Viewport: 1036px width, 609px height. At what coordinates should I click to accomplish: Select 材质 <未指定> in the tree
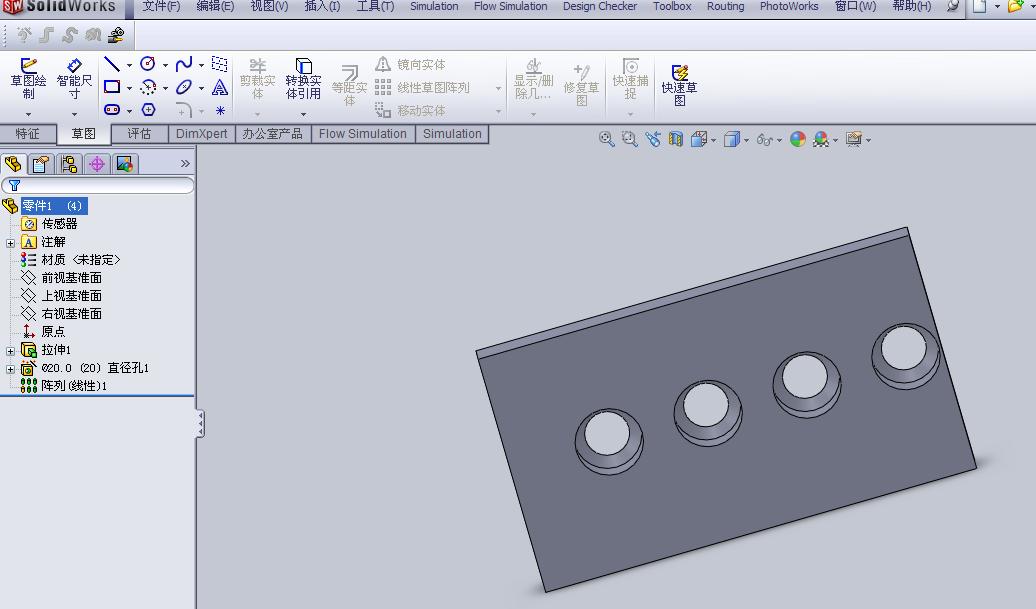pyautogui.click(x=81, y=260)
